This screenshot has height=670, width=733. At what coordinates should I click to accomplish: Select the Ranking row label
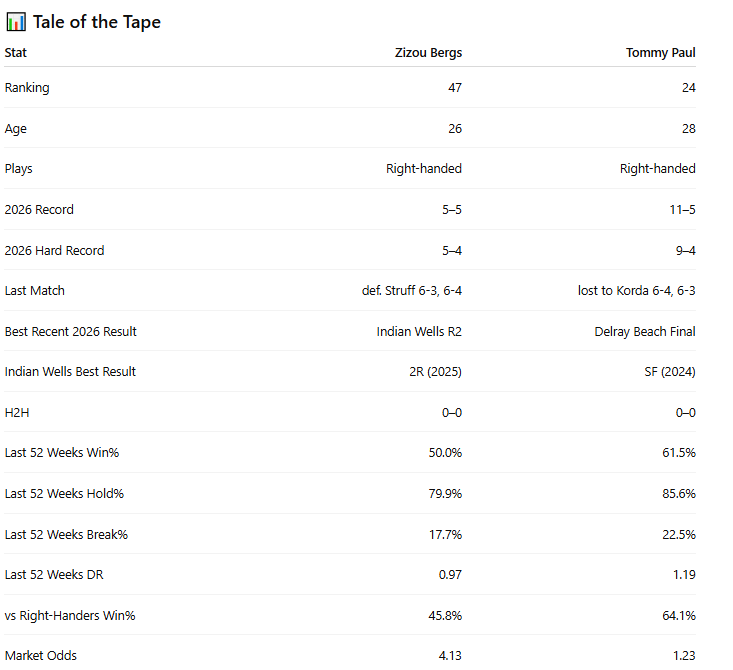27,87
